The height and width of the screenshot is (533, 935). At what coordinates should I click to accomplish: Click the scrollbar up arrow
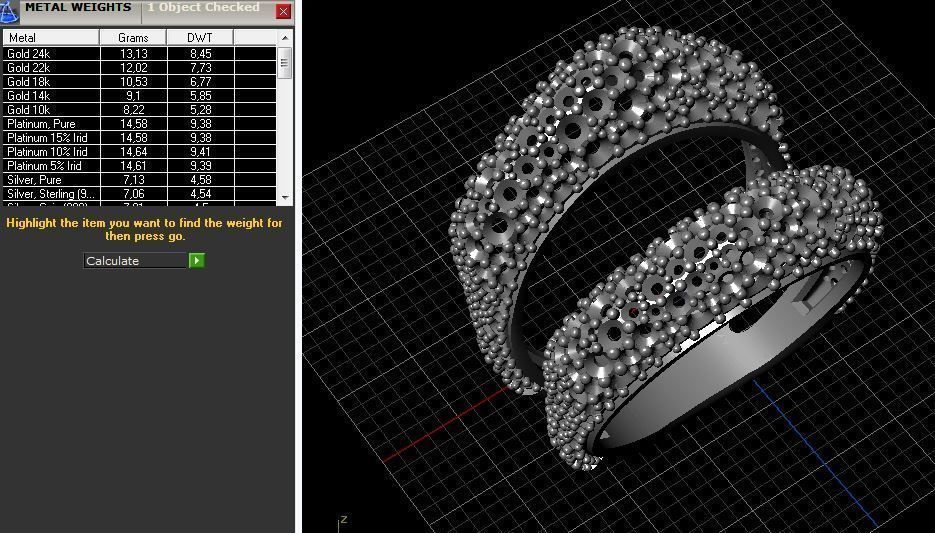click(x=285, y=38)
